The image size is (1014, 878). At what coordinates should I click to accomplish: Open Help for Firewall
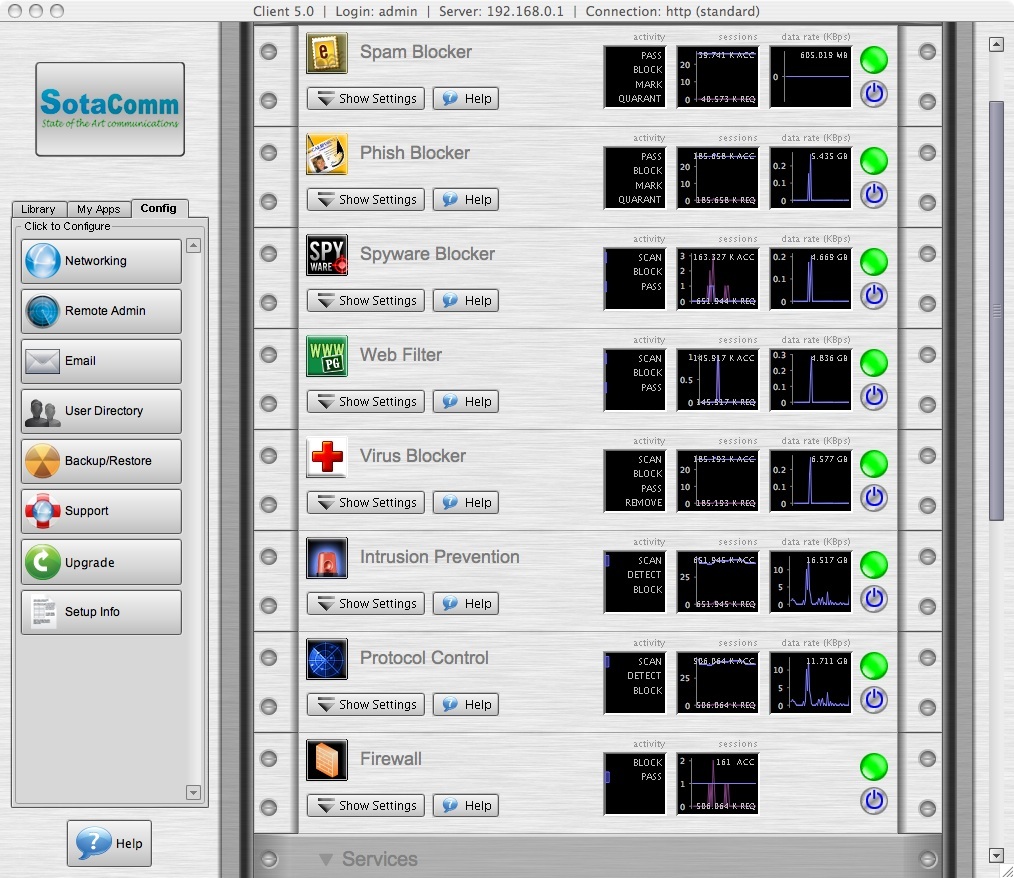(x=466, y=806)
